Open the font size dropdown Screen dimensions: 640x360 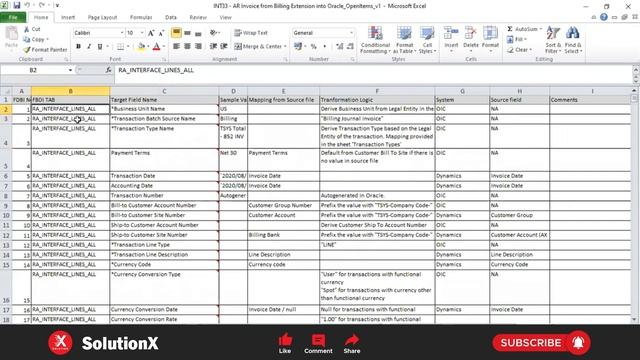pyautogui.click(x=142, y=33)
